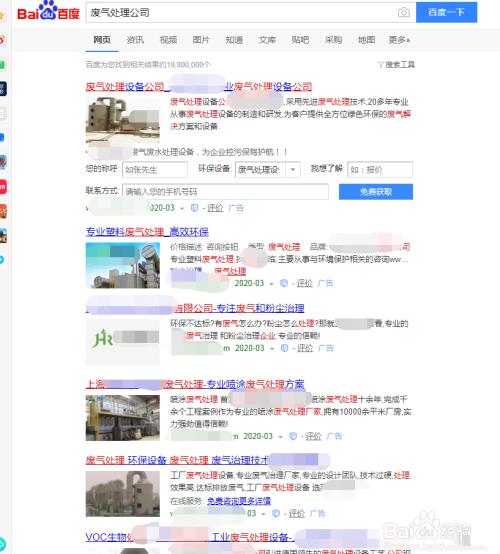Click shield icon of 喷涂废气处理 result
The width and height of the screenshot is (500, 554).
pyautogui.click(x=293, y=436)
